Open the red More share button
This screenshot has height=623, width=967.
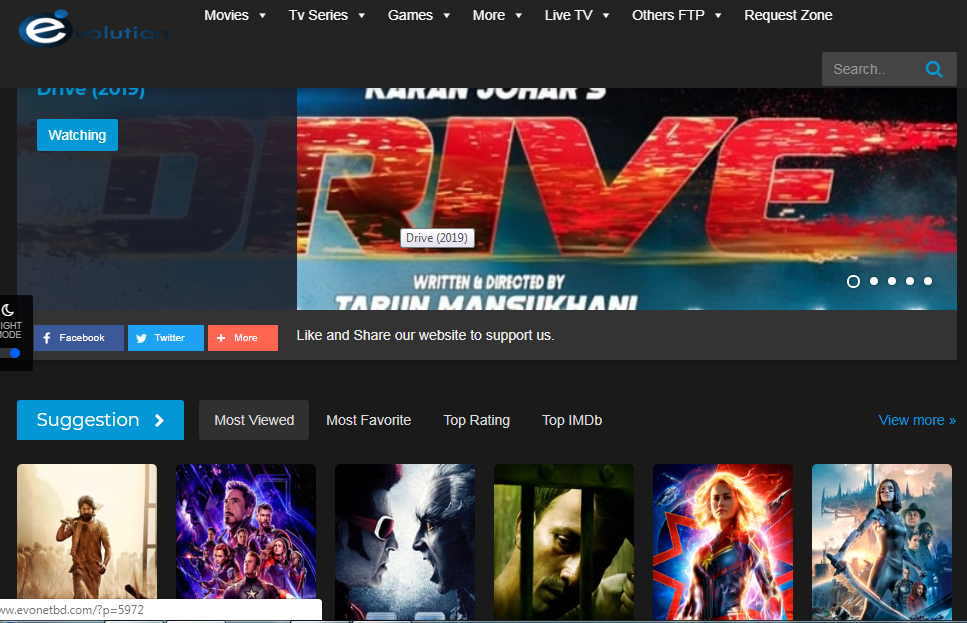point(243,338)
